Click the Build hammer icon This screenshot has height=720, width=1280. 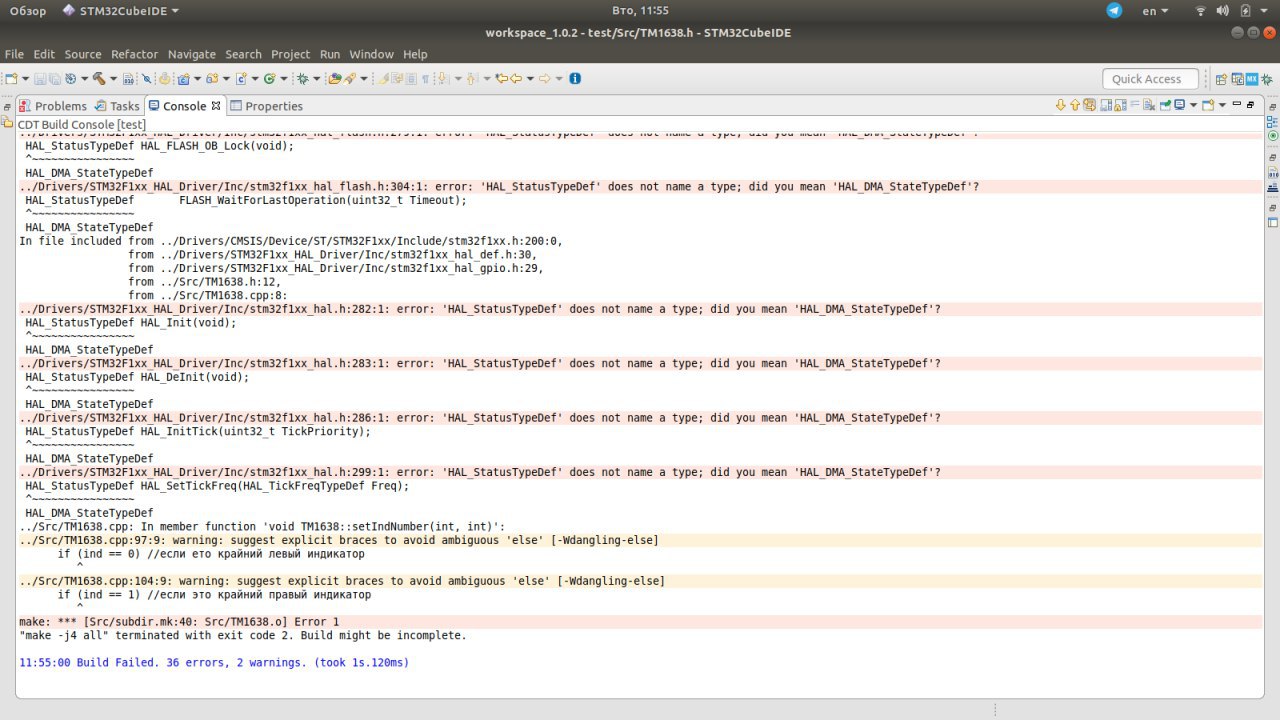pos(99,79)
